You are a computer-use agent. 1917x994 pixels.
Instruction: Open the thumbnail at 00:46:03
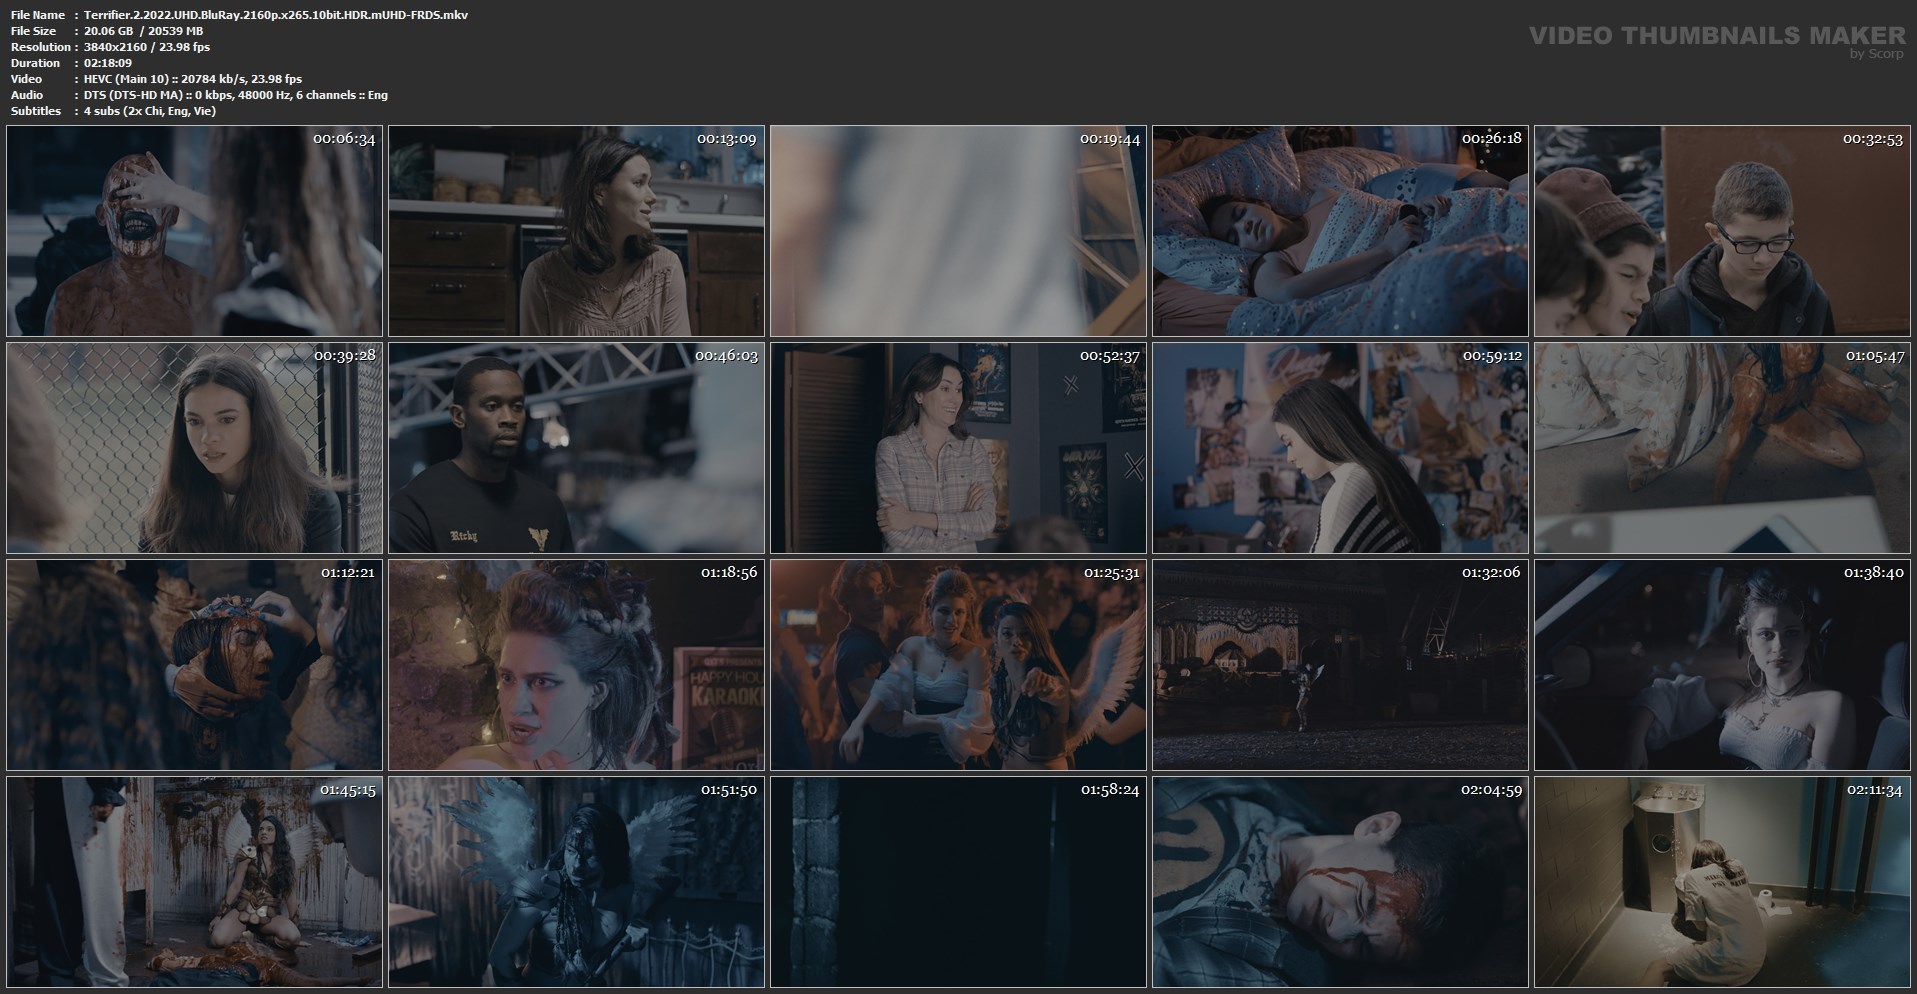tap(577, 449)
